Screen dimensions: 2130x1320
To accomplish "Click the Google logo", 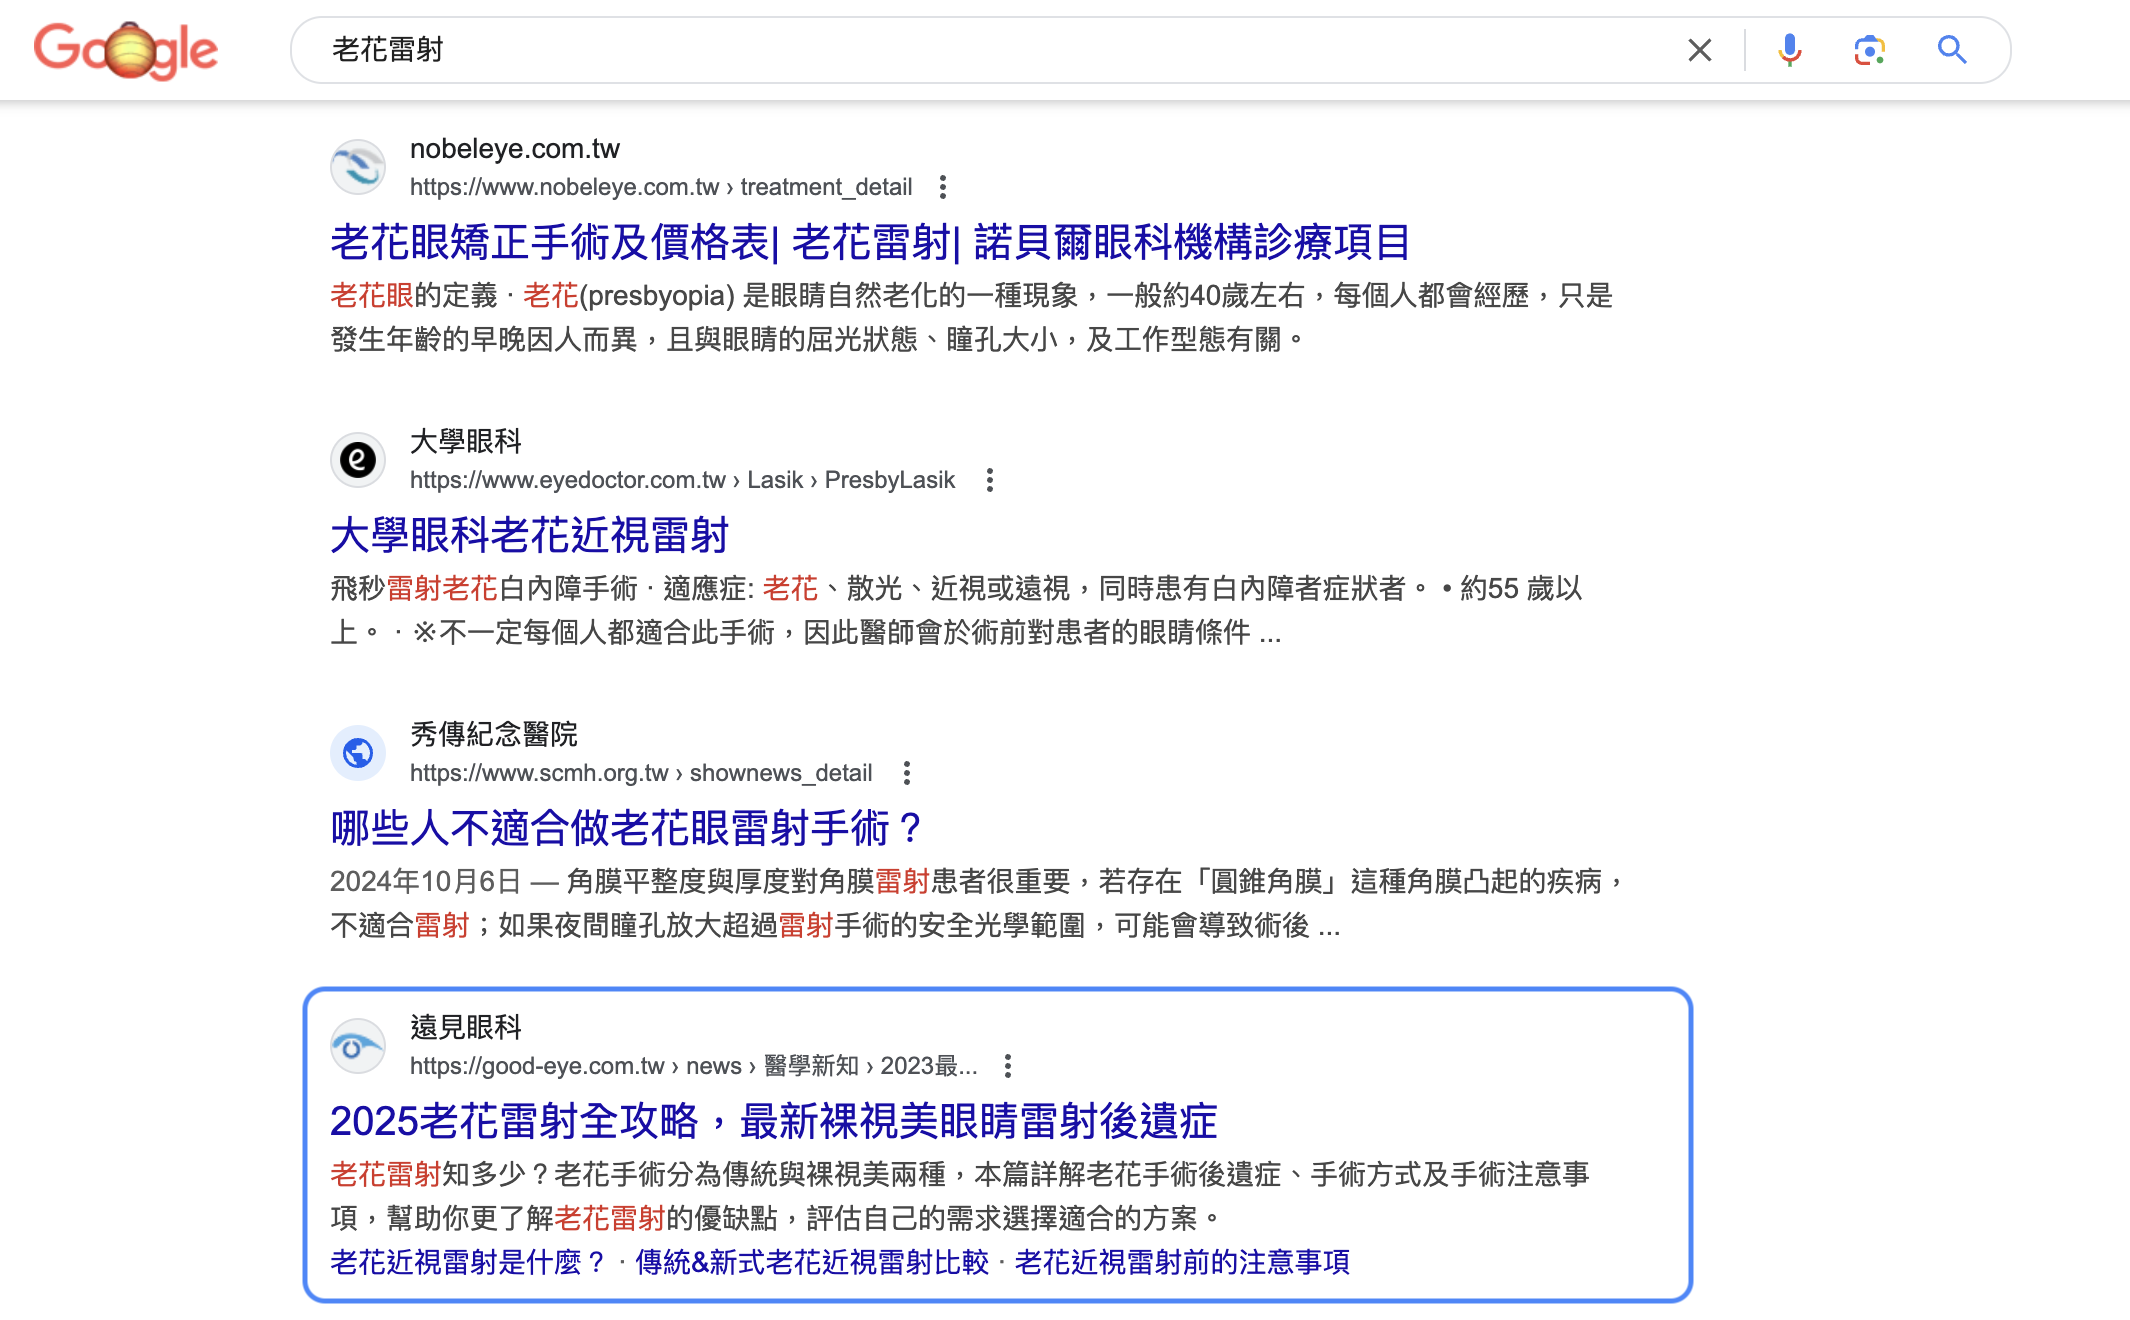I will click(x=125, y=50).
